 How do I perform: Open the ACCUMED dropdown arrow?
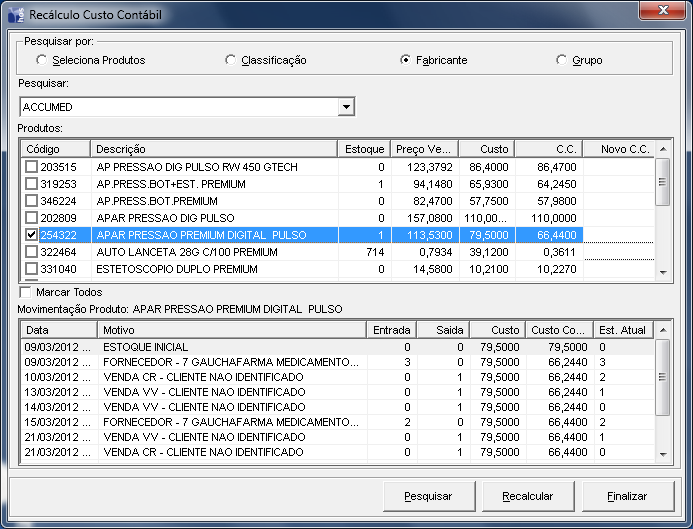click(346, 107)
